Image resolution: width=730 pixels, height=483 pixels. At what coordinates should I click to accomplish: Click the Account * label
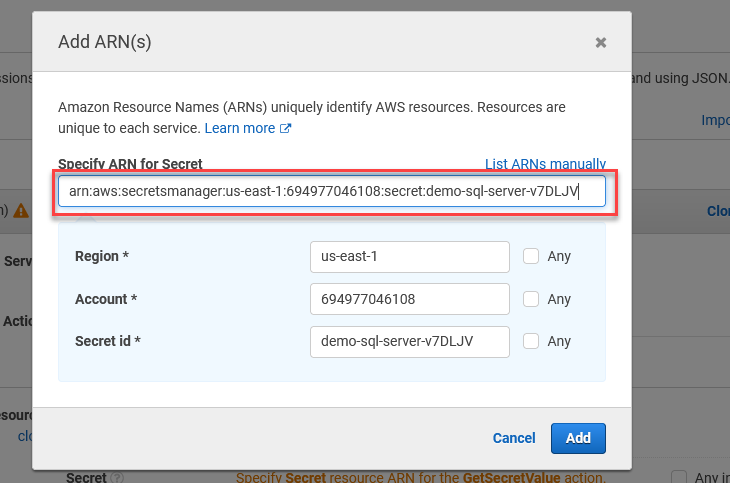click(106, 299)
